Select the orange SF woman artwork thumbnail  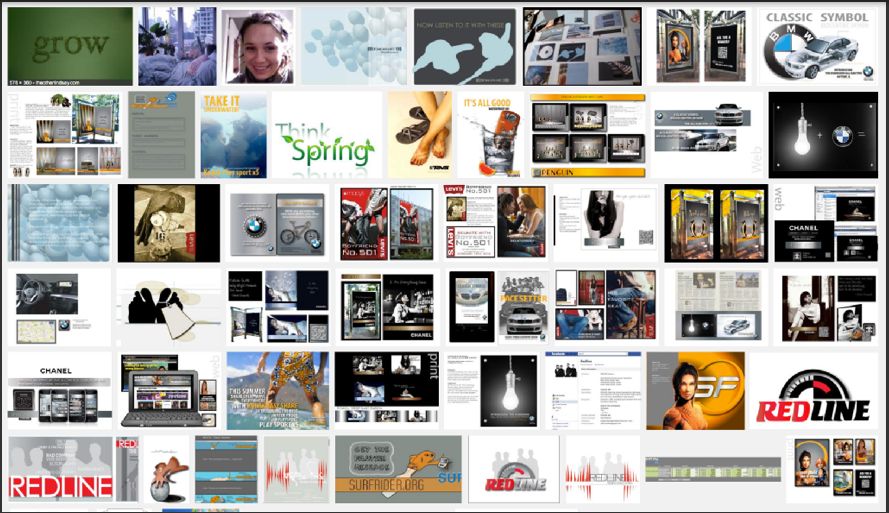[696, 391]
